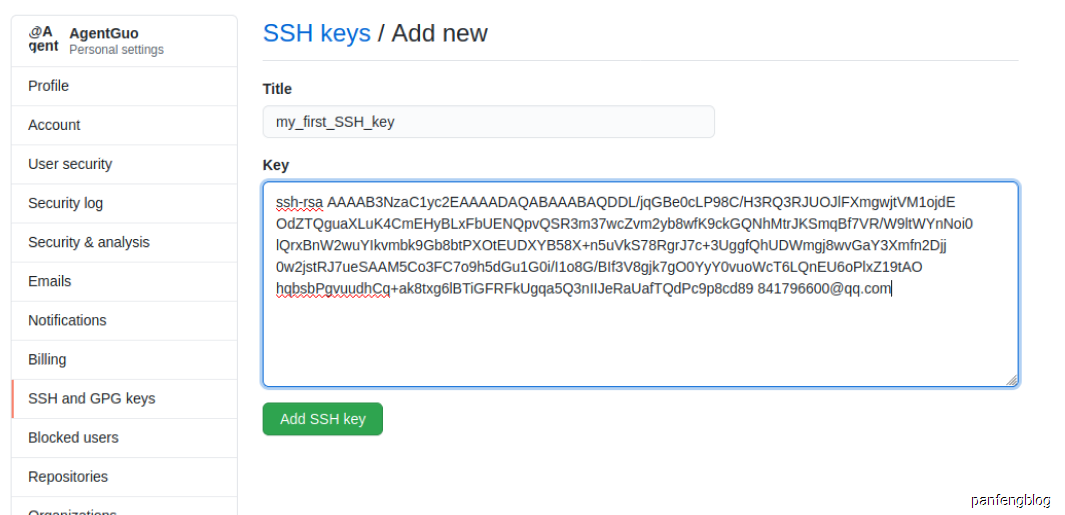Image resolution: width=1065 pixels, height=515 pixels.
Task: Go to Repositories settings
Action: [x=124, y=477]
